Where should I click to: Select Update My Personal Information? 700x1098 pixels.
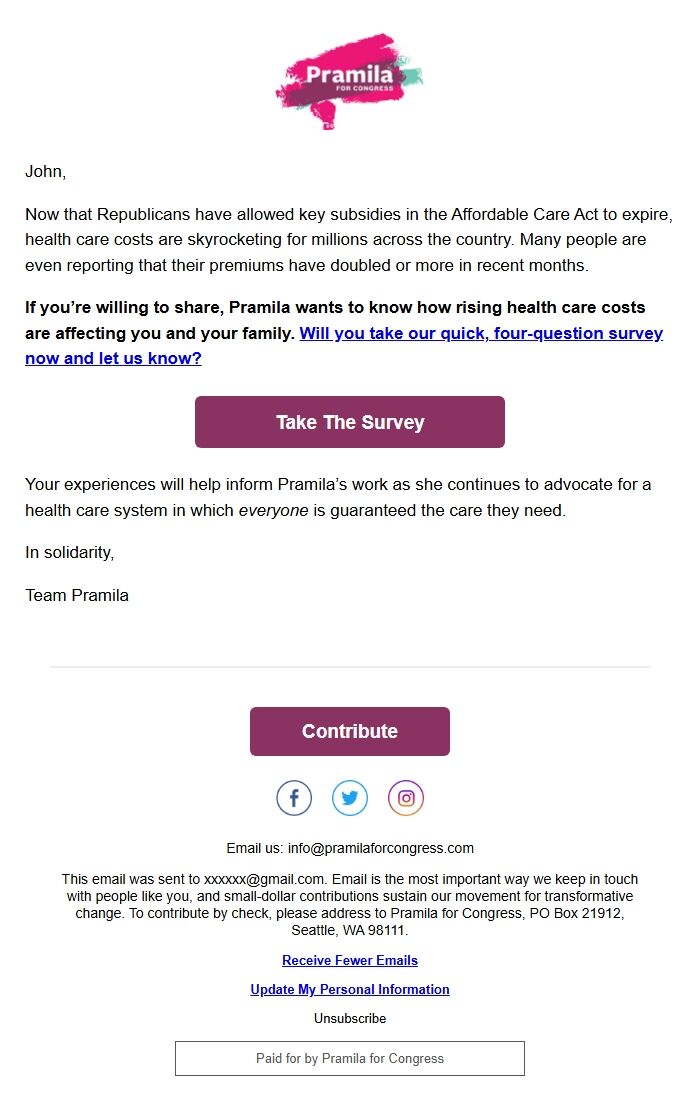(349, 989)
